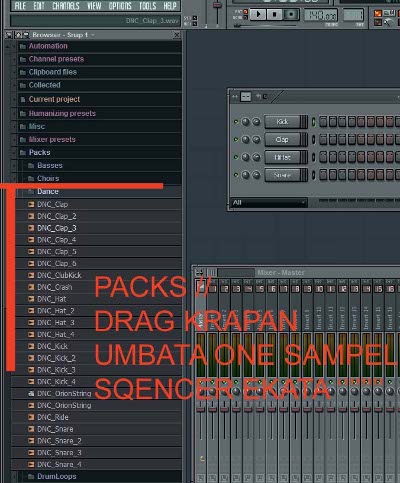Mute the Clap channel green LED

[x=236, y=139]
